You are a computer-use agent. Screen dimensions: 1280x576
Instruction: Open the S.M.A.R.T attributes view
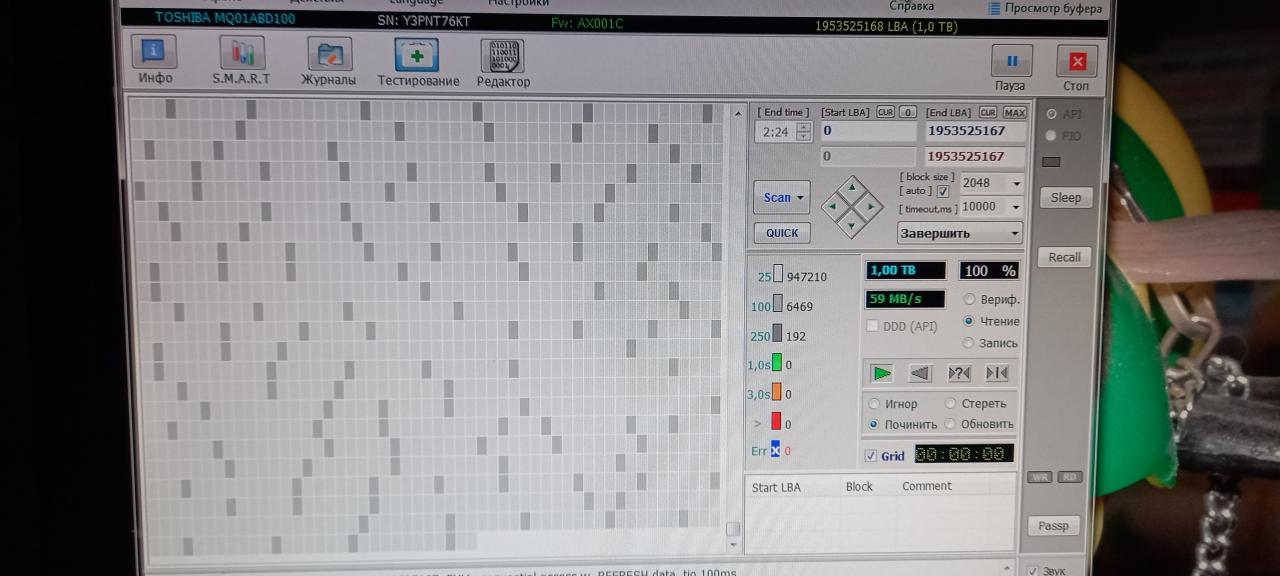(241, 59)
